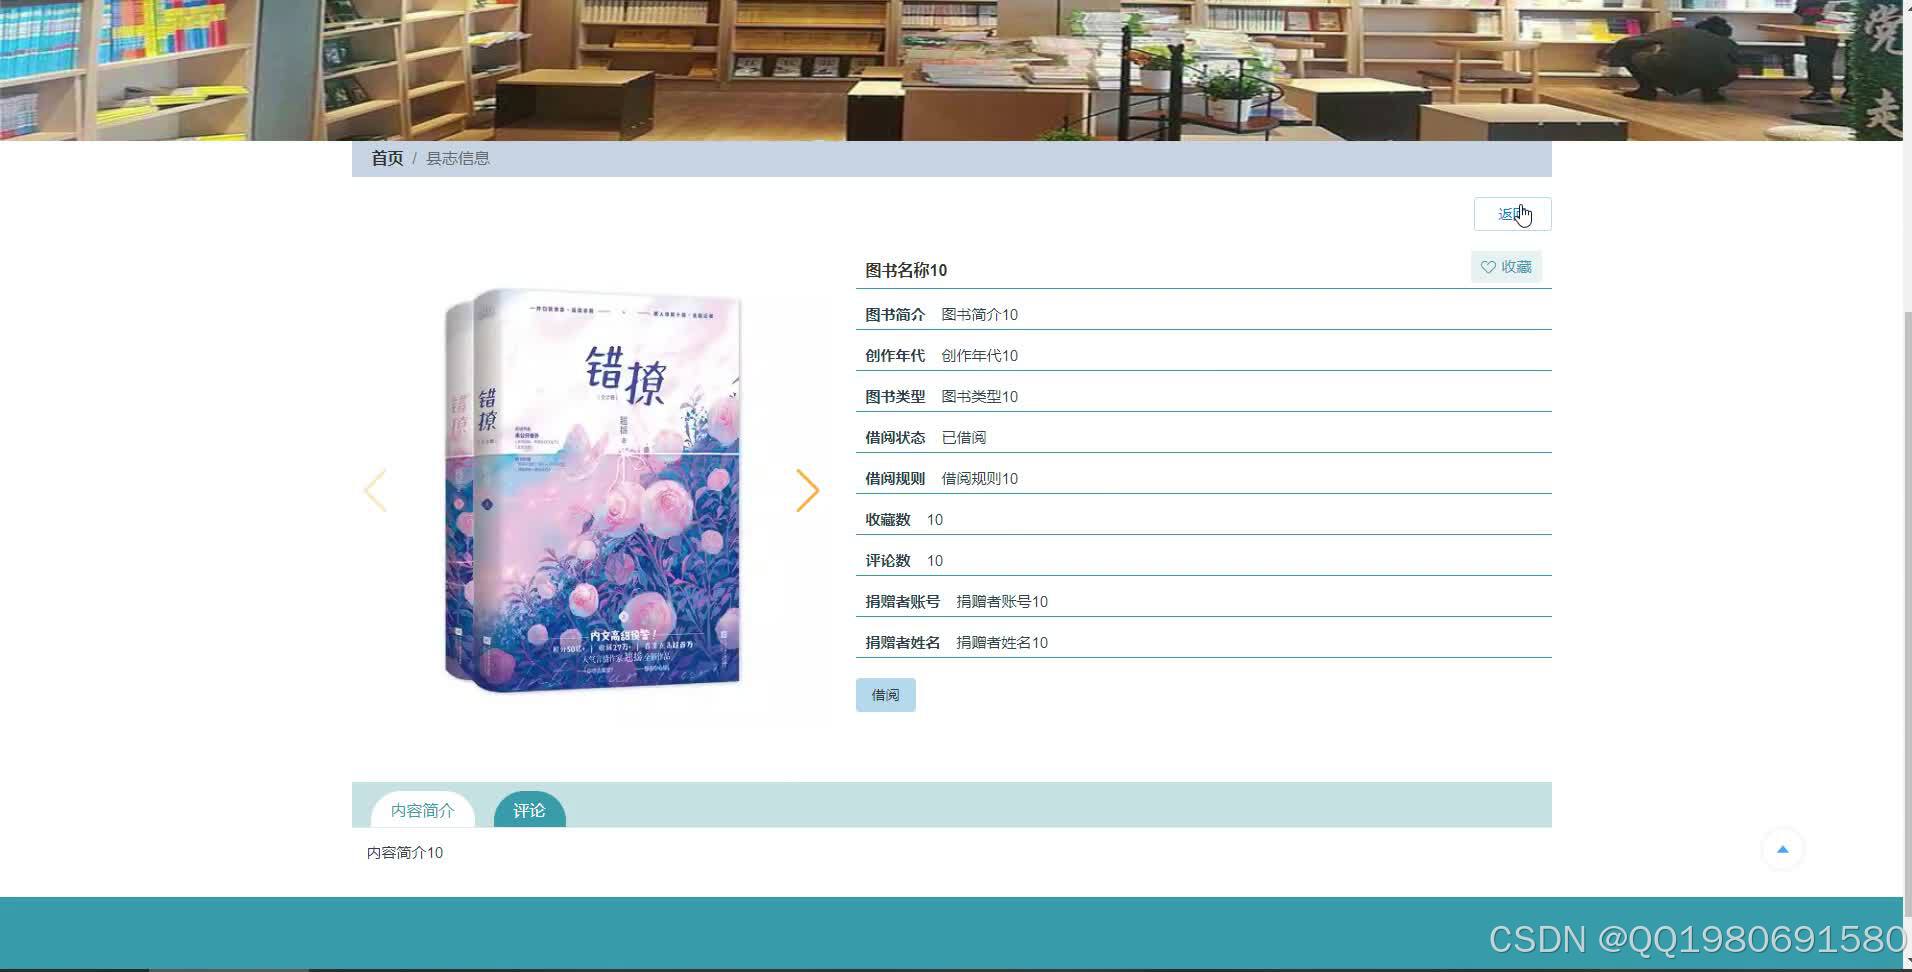Open the 内容简介 introduction tab

(422, 810)
